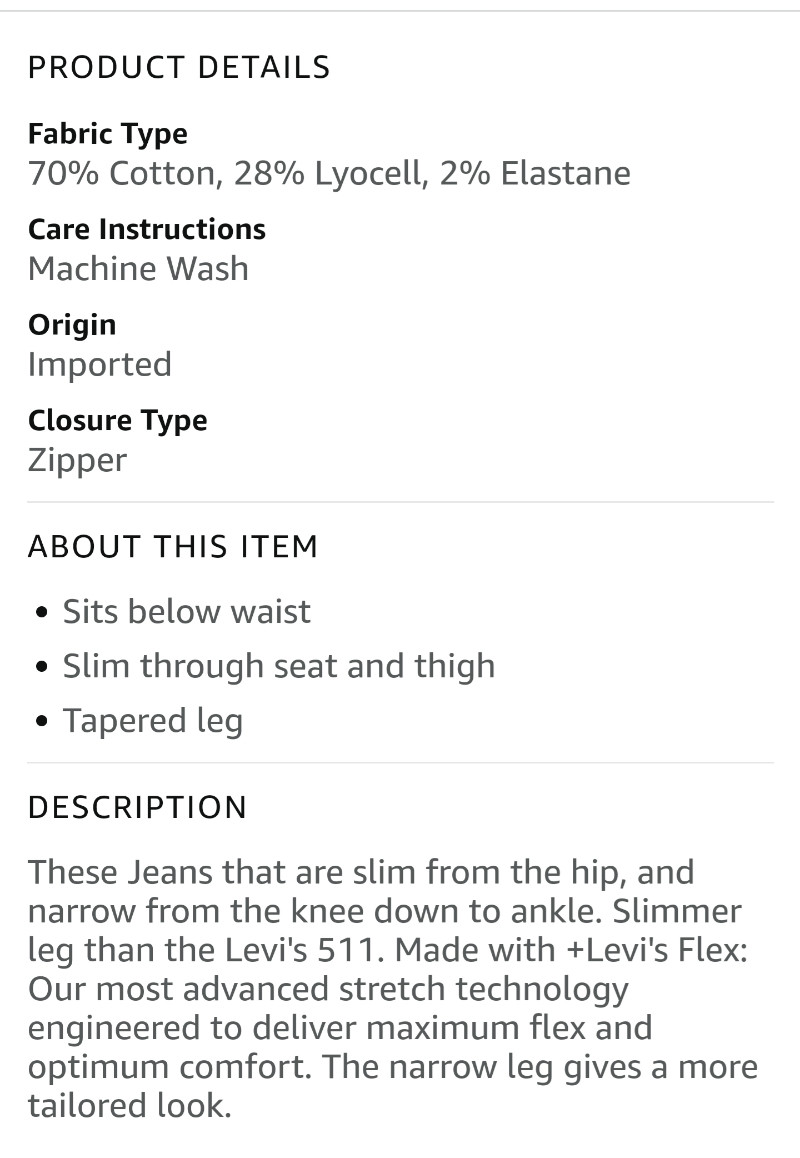Click the PRODUCT DETAILS heading
The width and height of the screenshot is (800, 1158).
click(179, 67)
